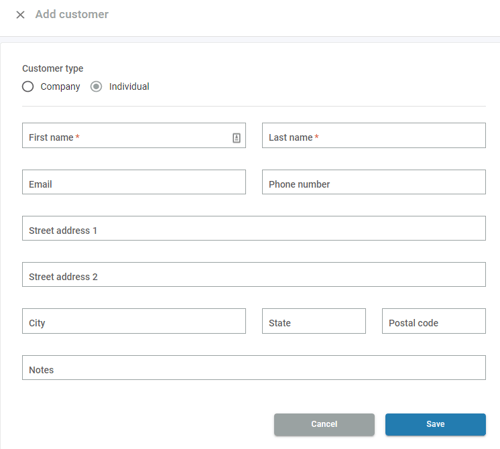Click the red asterisk beside First name
Screen dimensions: 500x449
[x=77, y=136]
